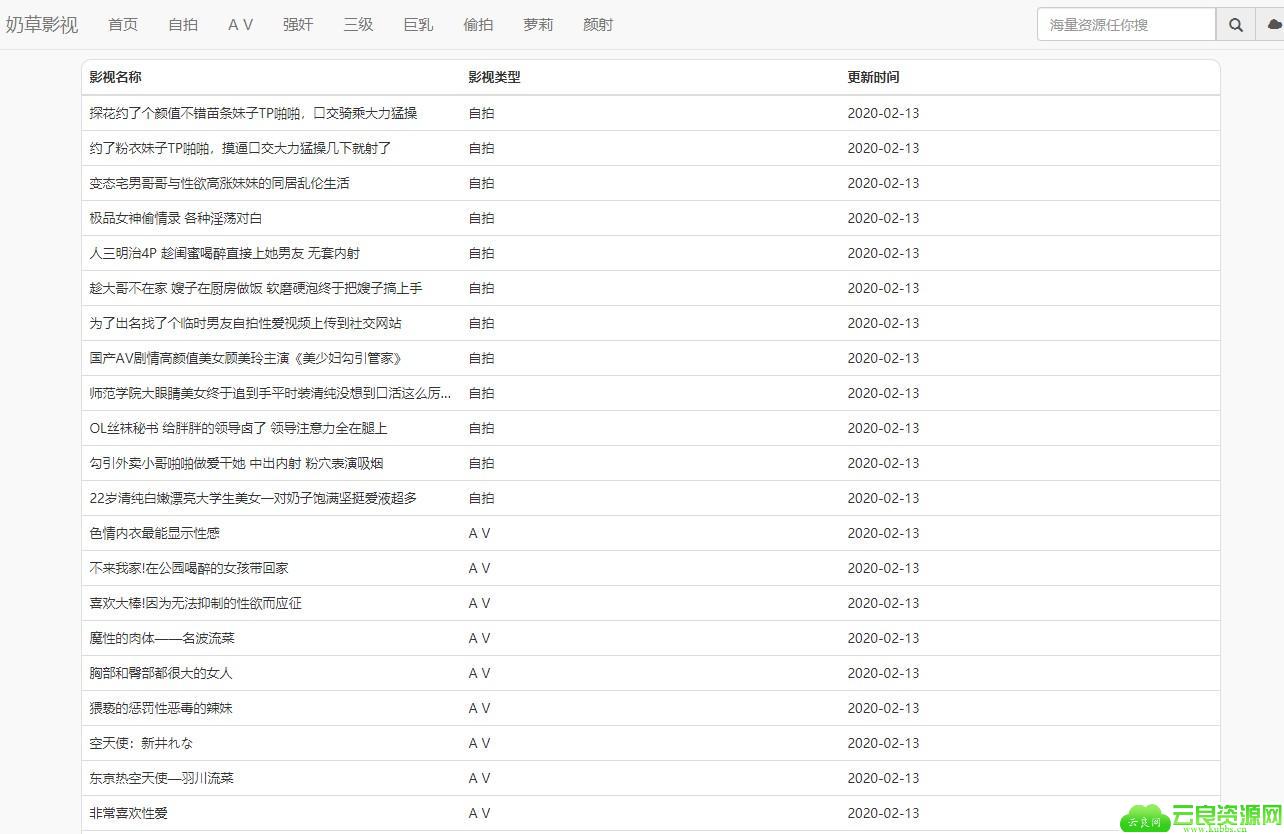The width and height of the screenshot is (1284, 834).
Task: Click the date 2020-02-13 in 魔性的肉体——名波流菜 row
Action: pos(883,638)
